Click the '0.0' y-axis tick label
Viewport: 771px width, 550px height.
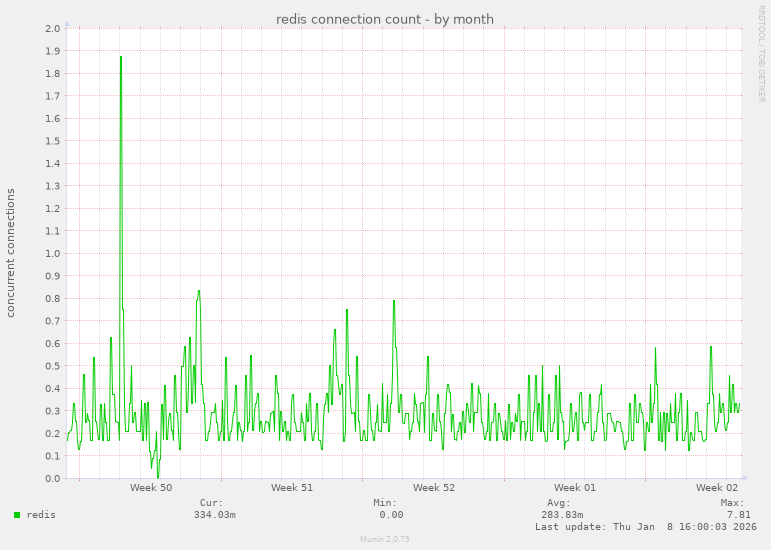pos(53,479)
